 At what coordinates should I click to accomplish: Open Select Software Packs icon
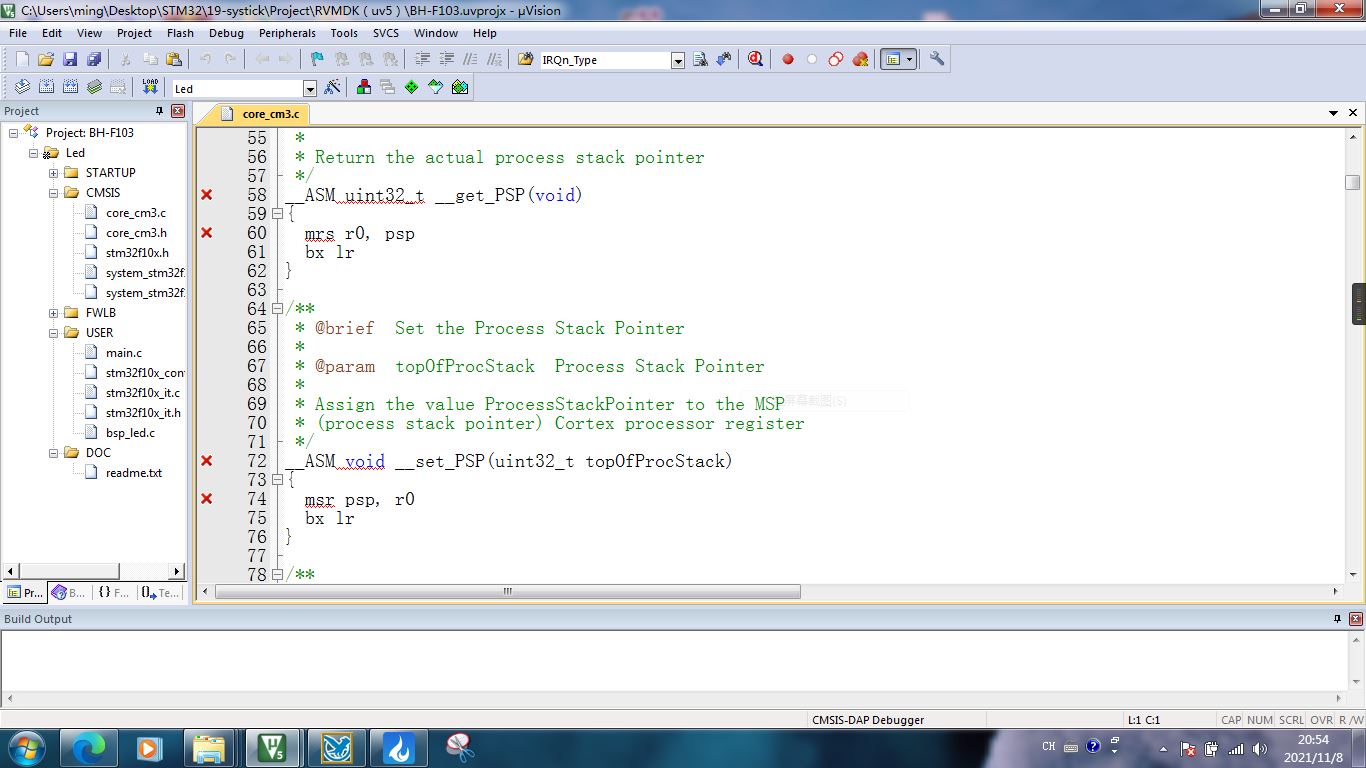(435, 87)
